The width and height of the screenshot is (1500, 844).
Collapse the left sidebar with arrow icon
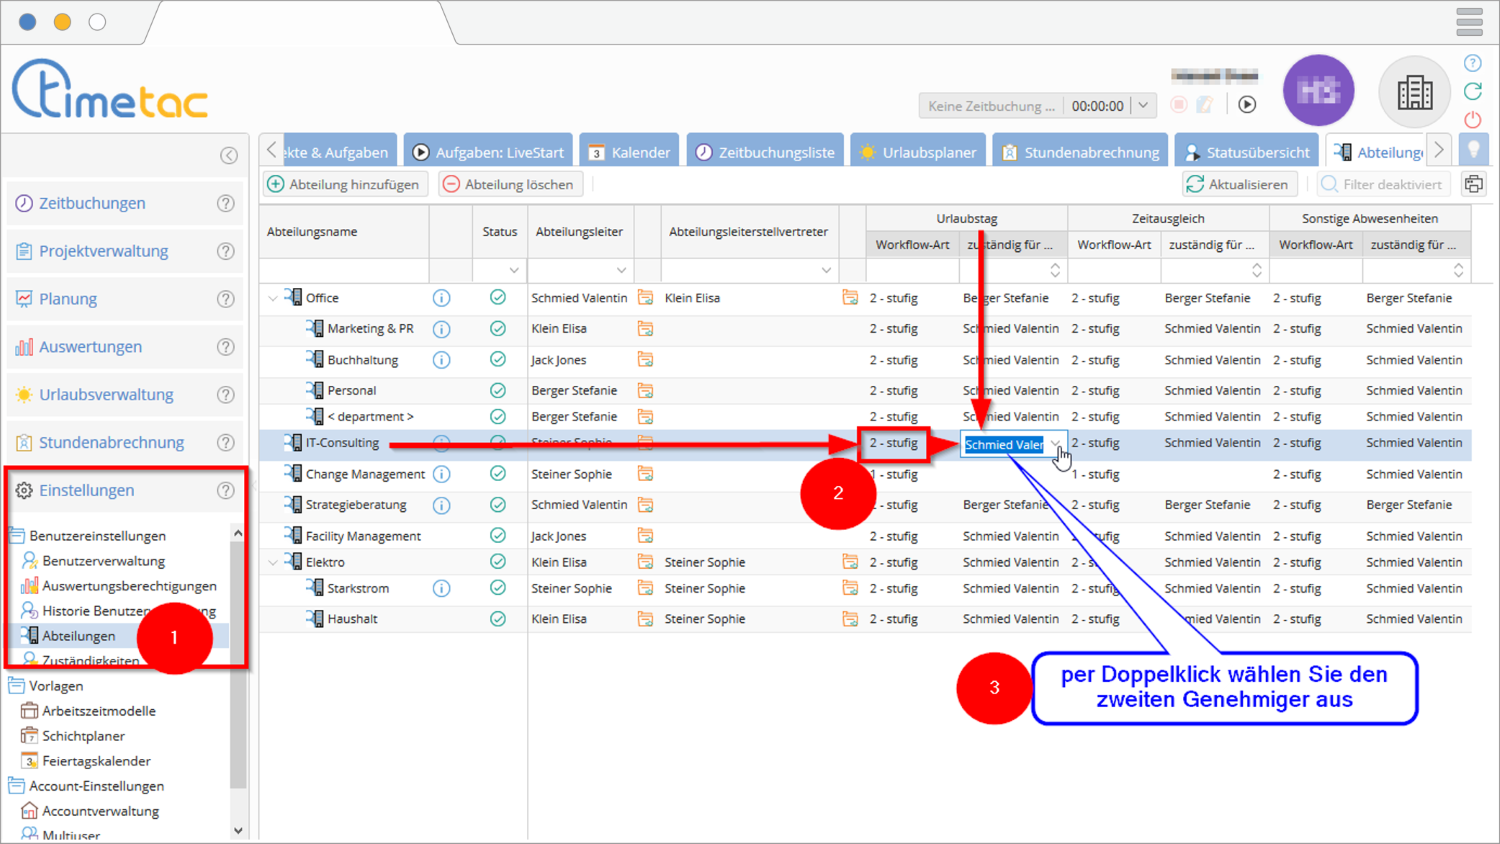229,155
